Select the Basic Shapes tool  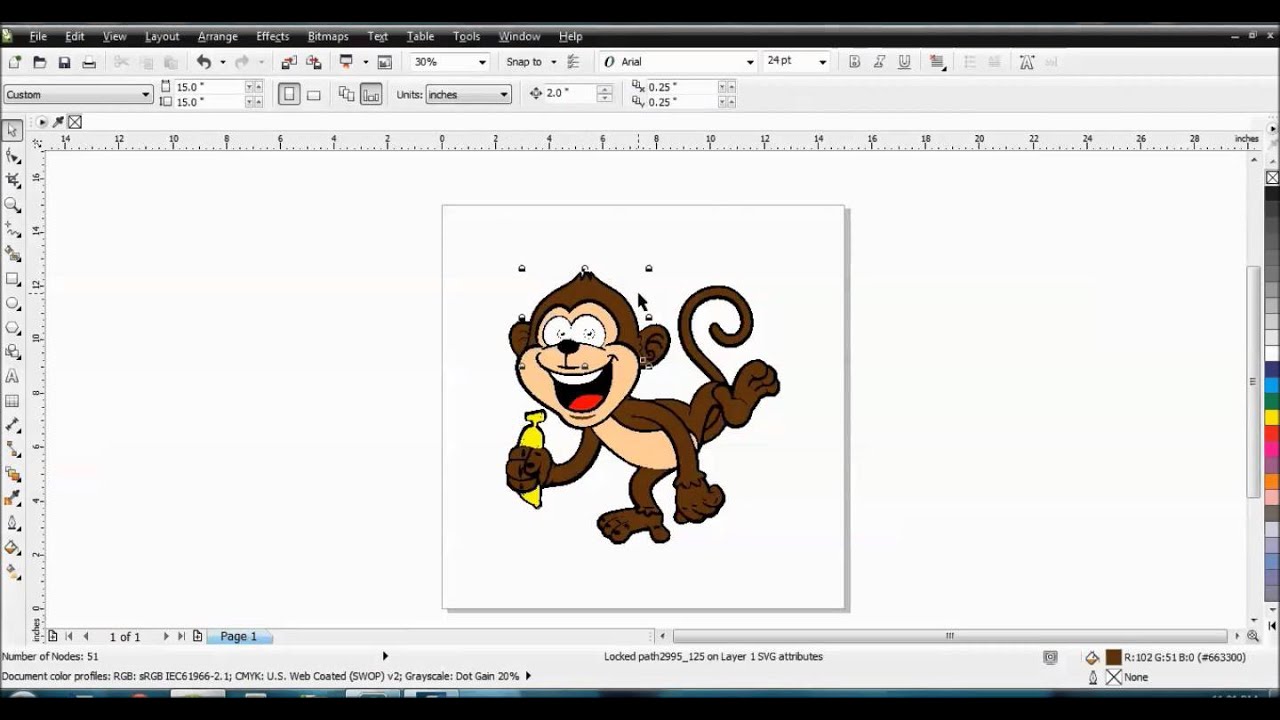point(12,352)
